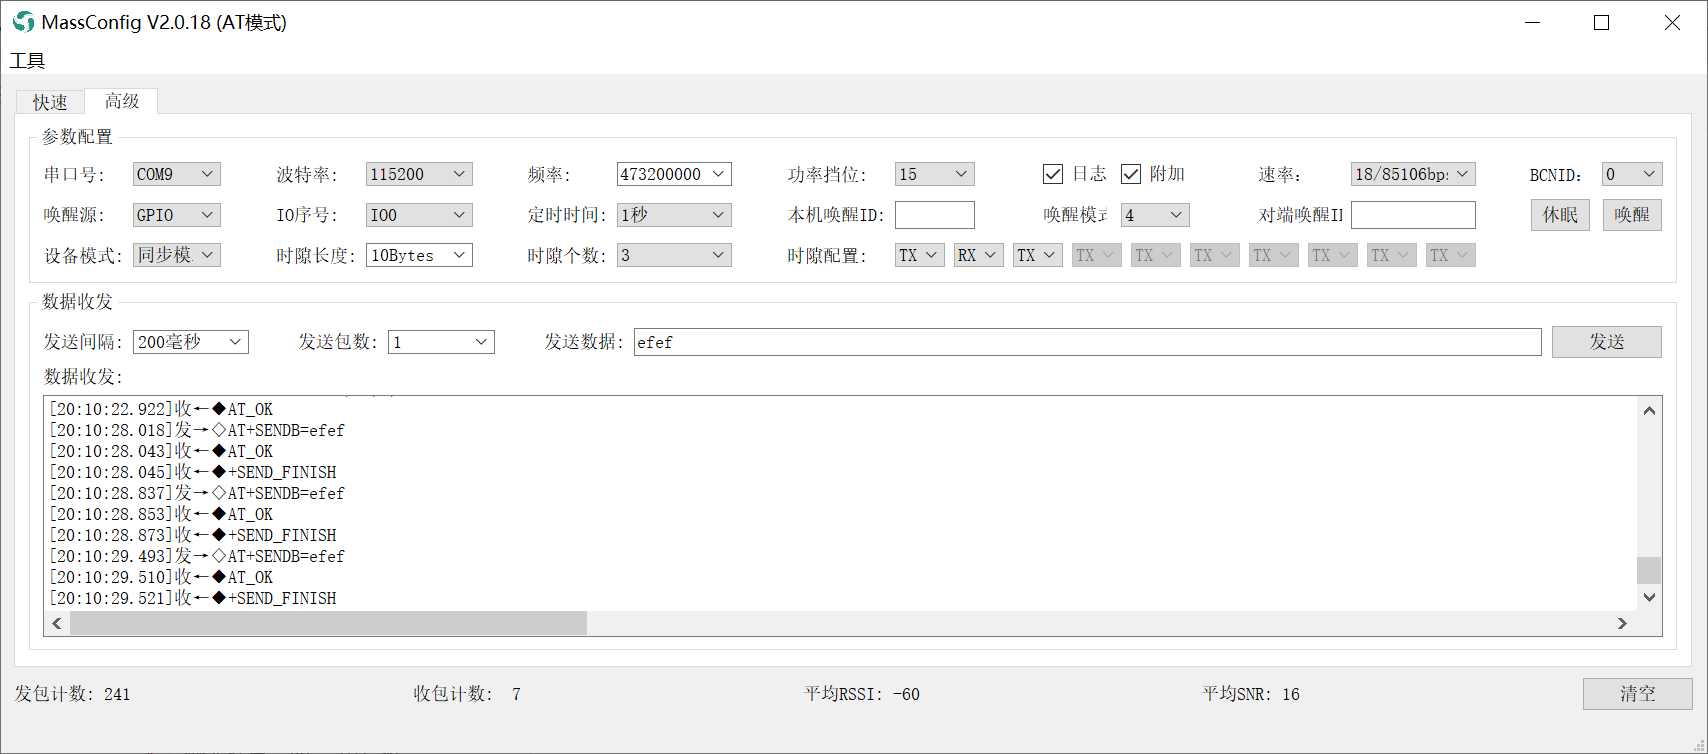Select log line timestamped 20:10:28.043
The height and width of the screenshot is (754, 1708).
point(161,451)
